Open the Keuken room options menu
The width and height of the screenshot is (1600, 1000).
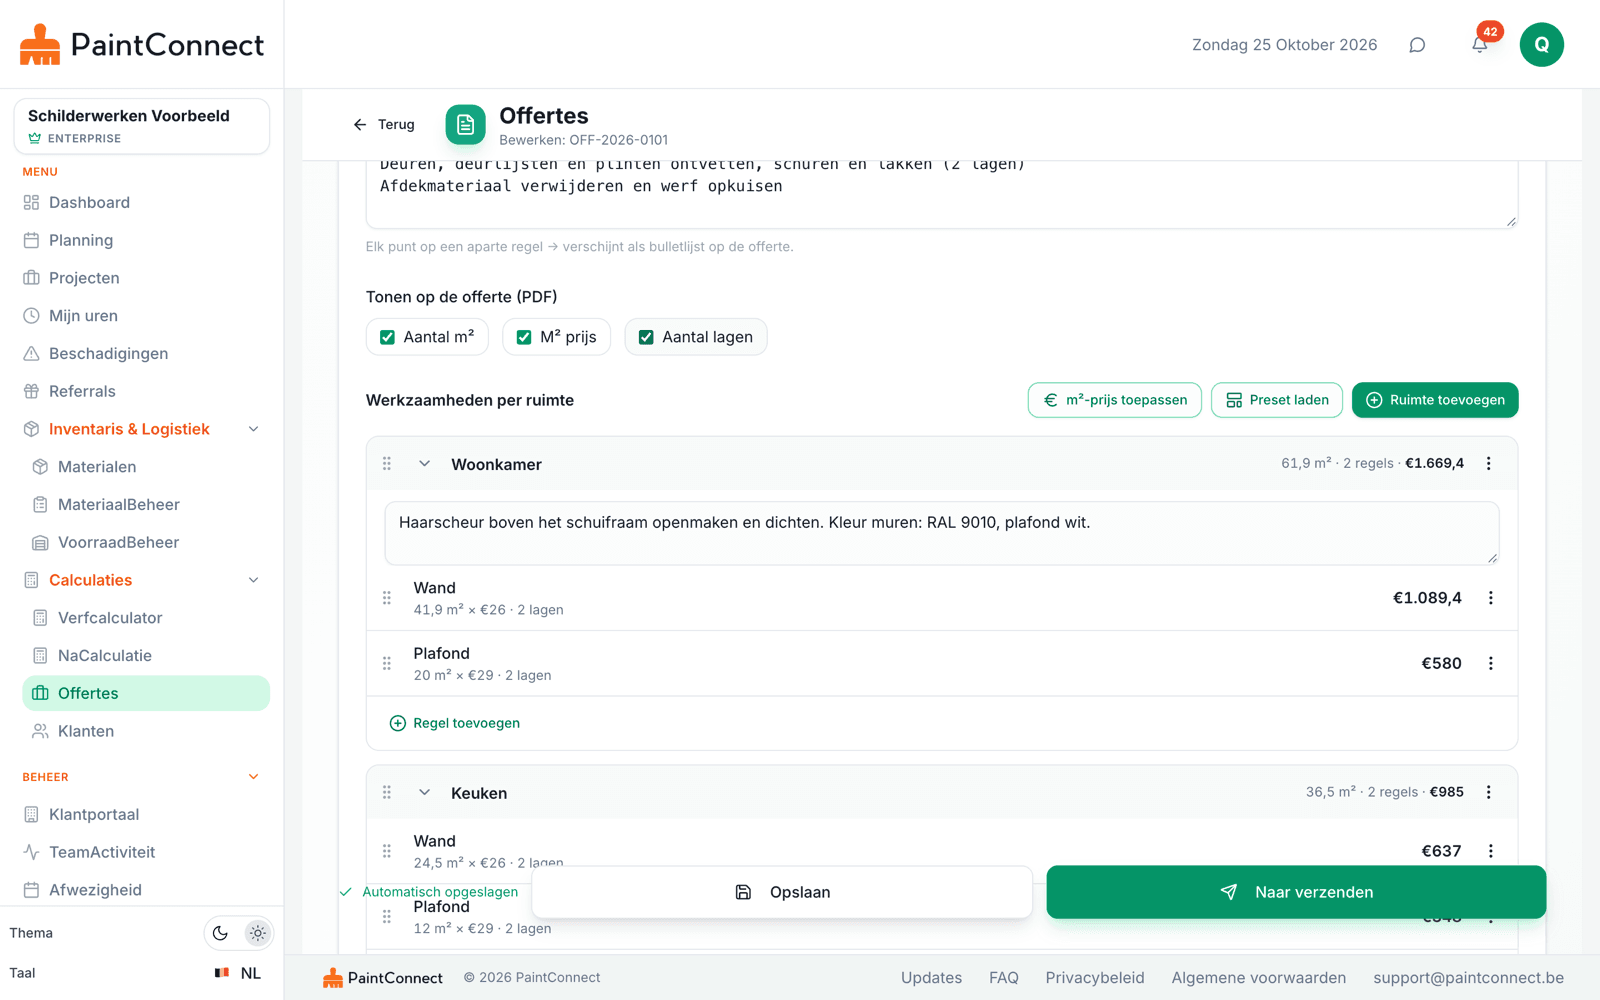[x=1488, y=793]
